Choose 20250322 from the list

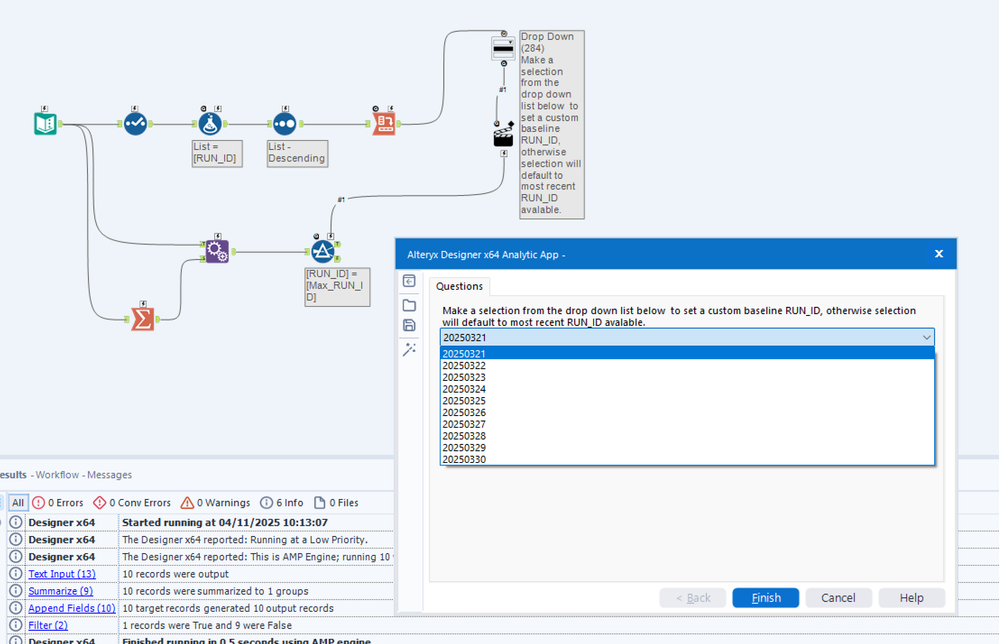[x=687, y=366]
